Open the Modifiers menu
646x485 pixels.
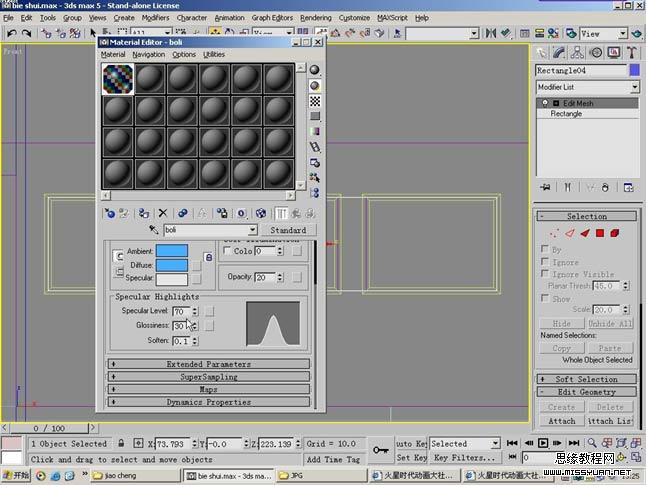[x=155, y=18]
